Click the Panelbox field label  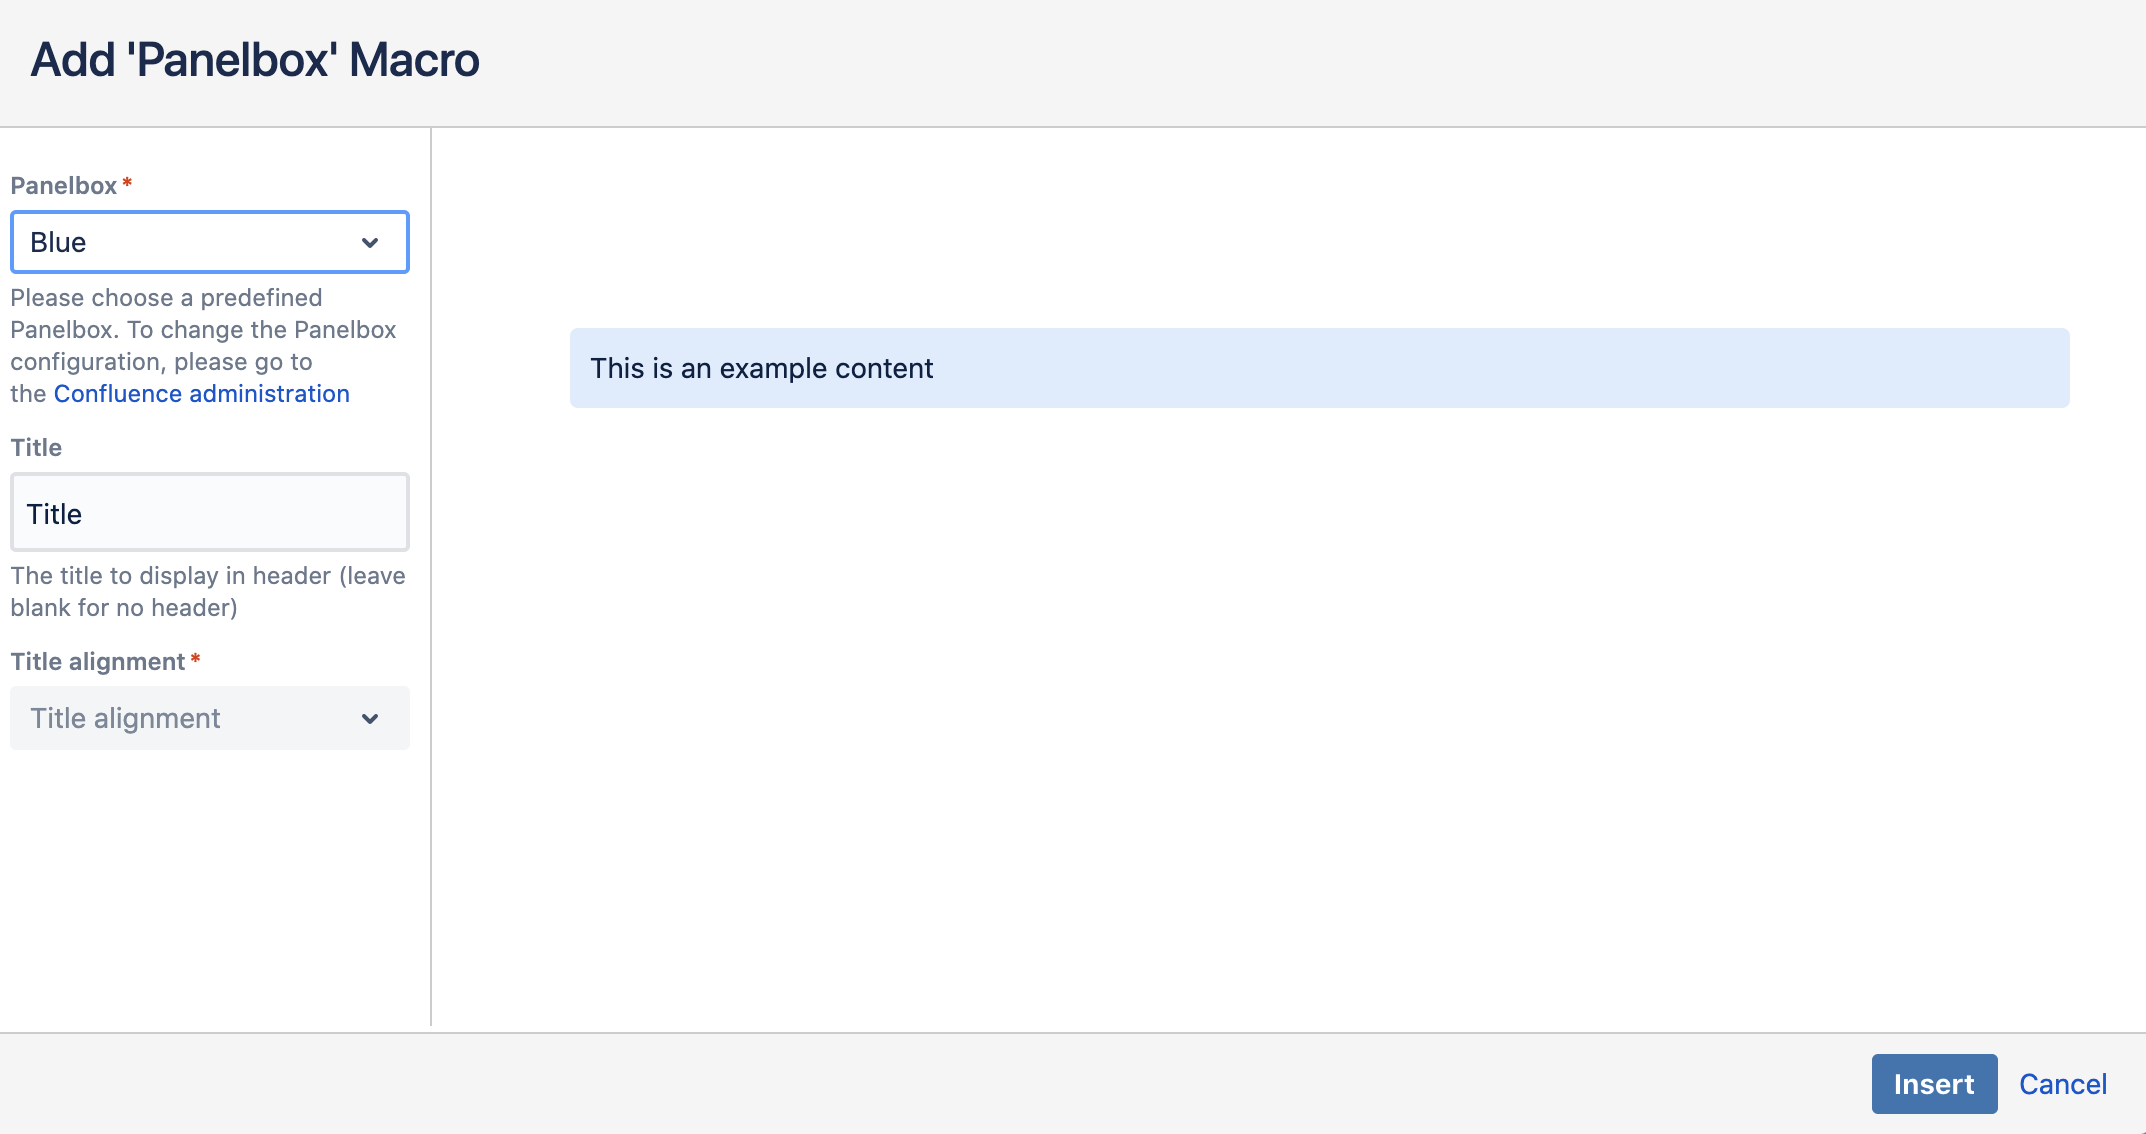click(x=63, y=186)
